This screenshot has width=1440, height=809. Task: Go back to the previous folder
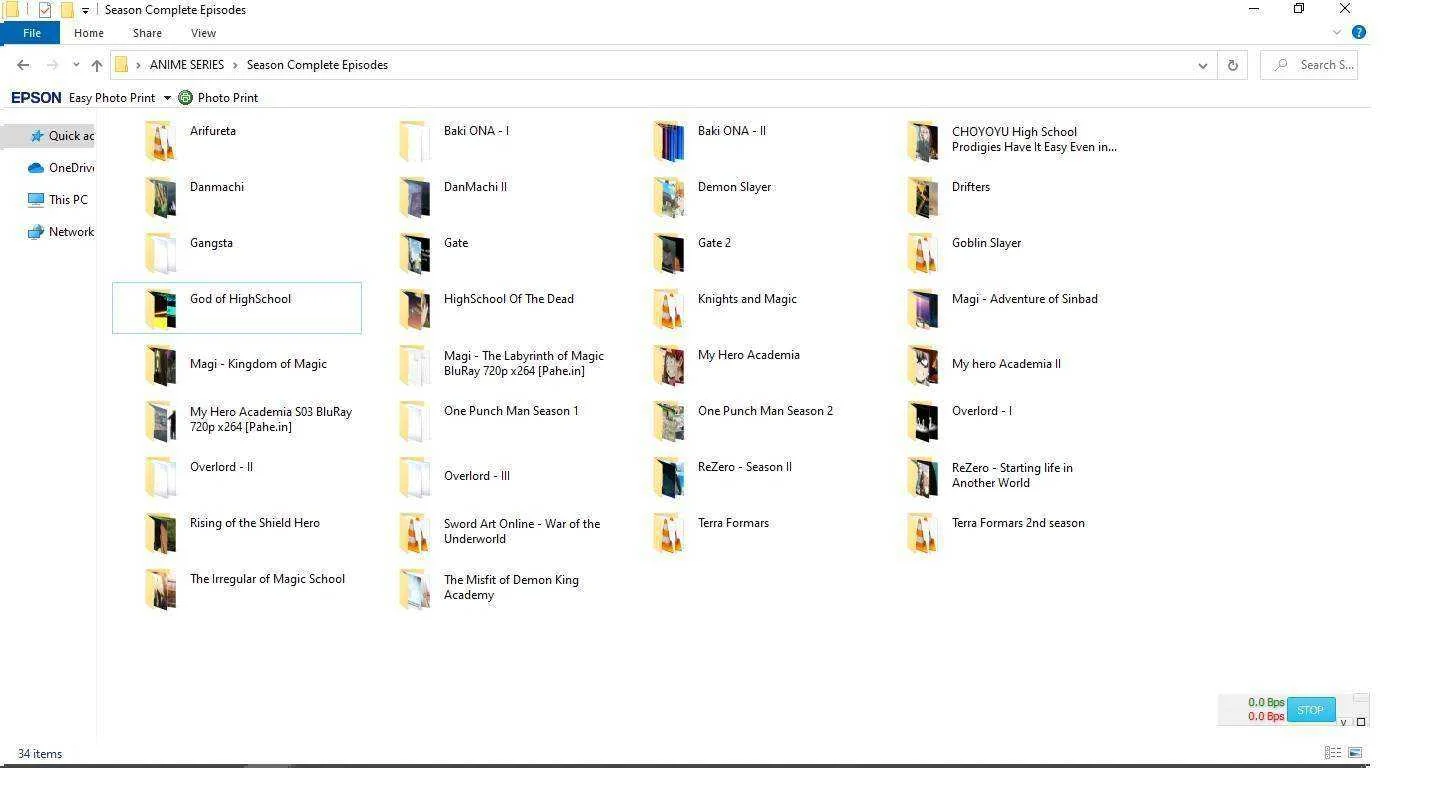23,65
